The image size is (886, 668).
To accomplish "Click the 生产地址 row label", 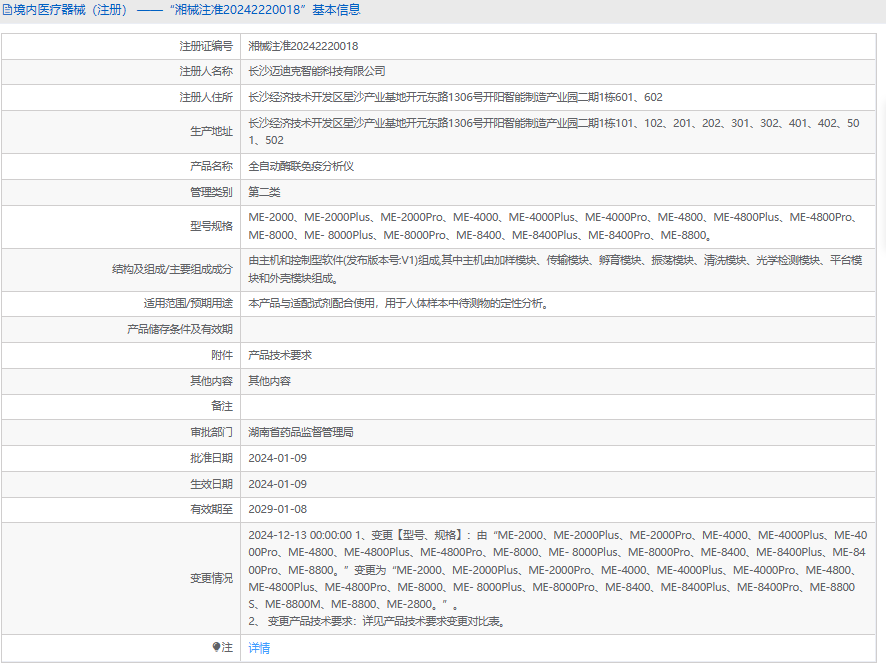I will [x=211, y=132].
